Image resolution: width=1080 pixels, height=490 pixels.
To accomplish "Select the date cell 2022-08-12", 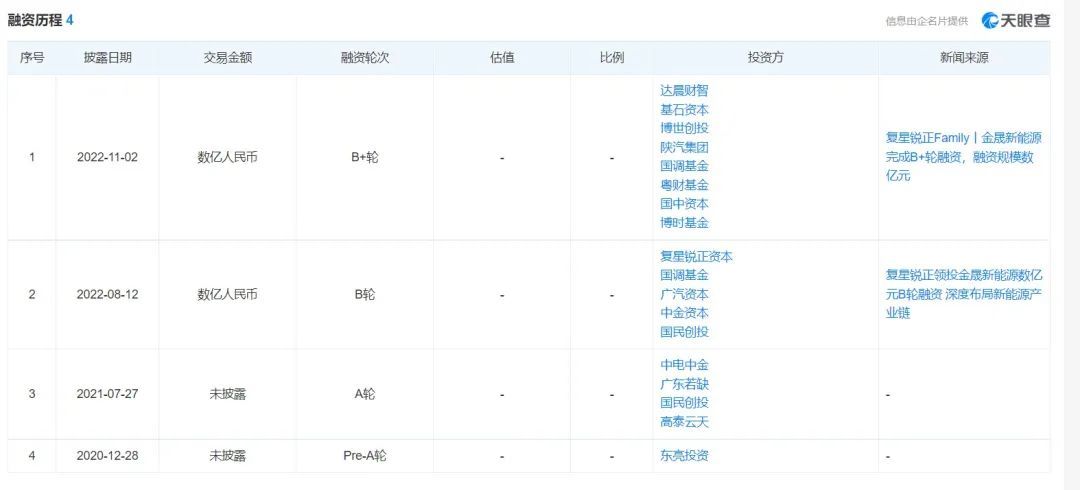I will pyautogui.click(x=107, y=294).
